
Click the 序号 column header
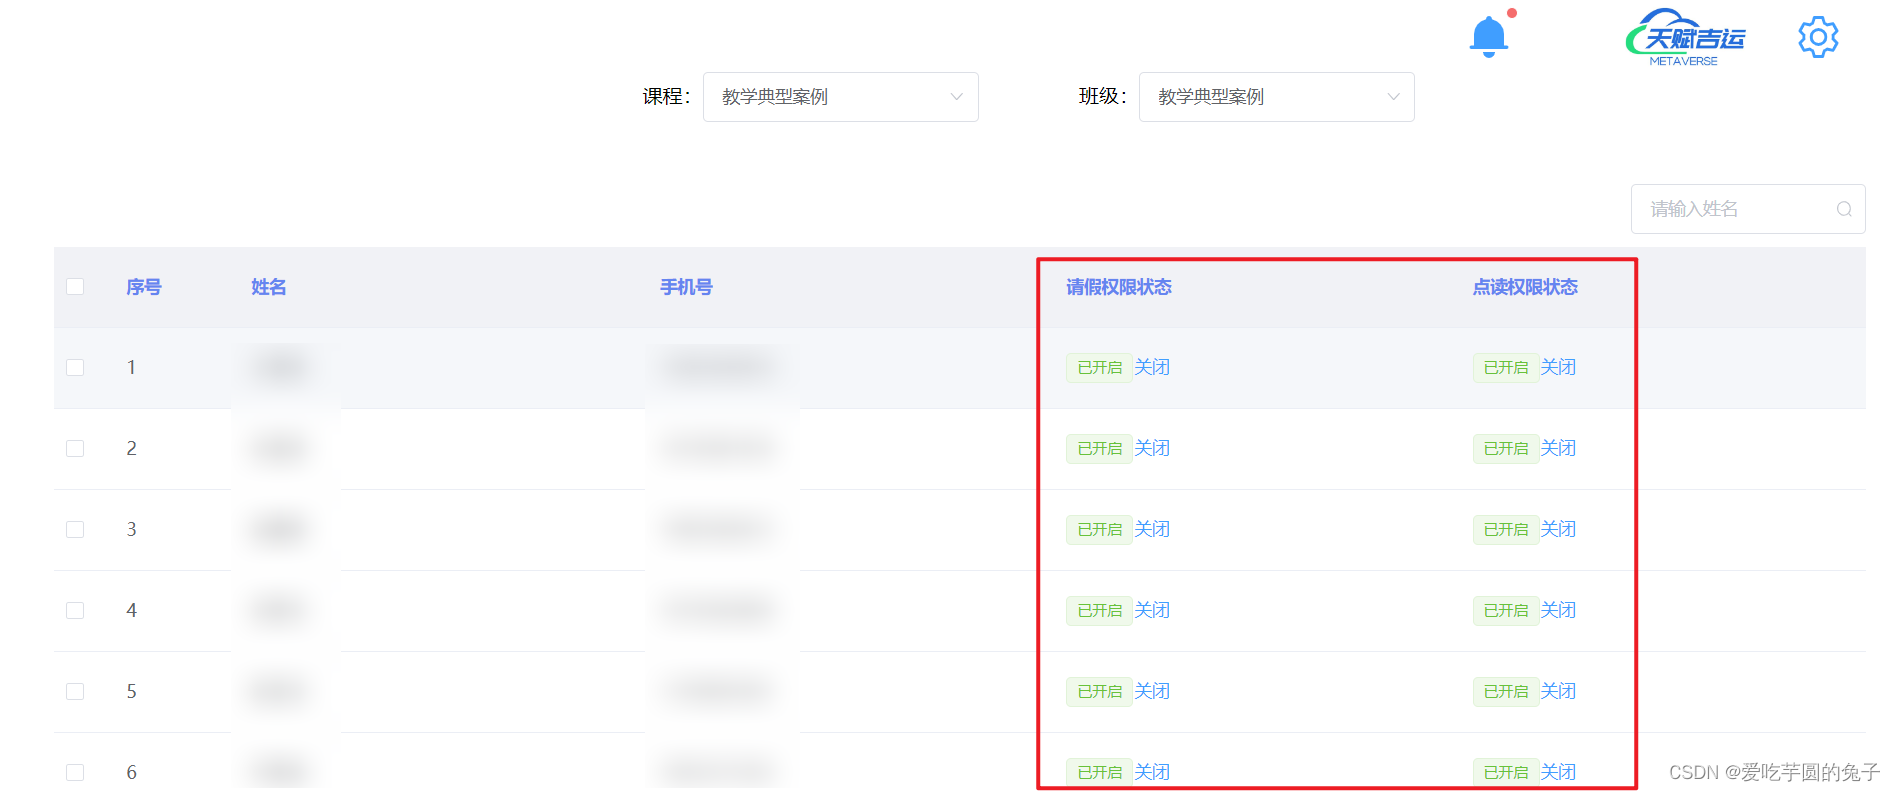[x=144, y=287]
